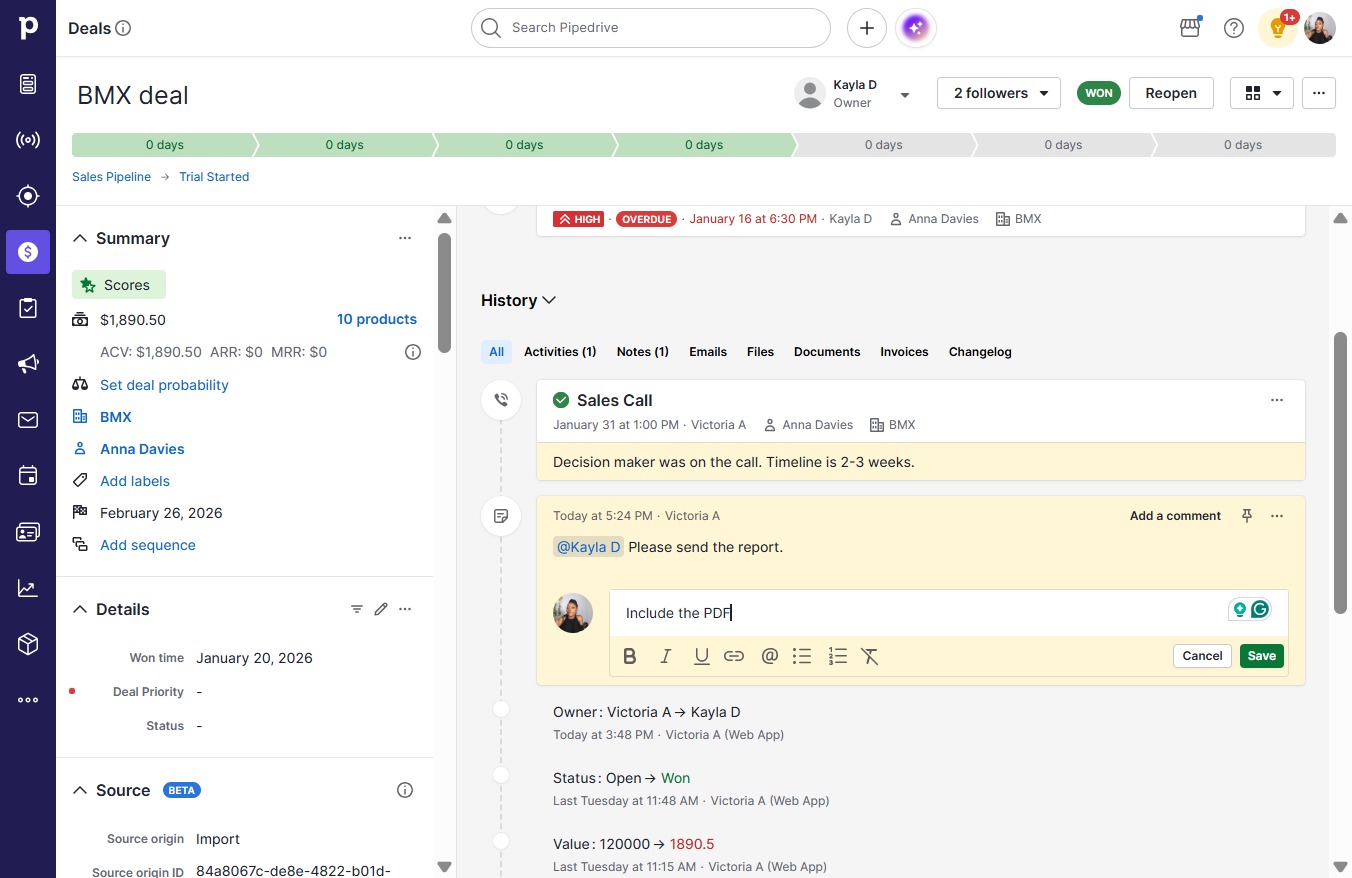Screen dimensions: 1352x878
Task: Click the Underline formatting icon
Action: coord(702,656)
